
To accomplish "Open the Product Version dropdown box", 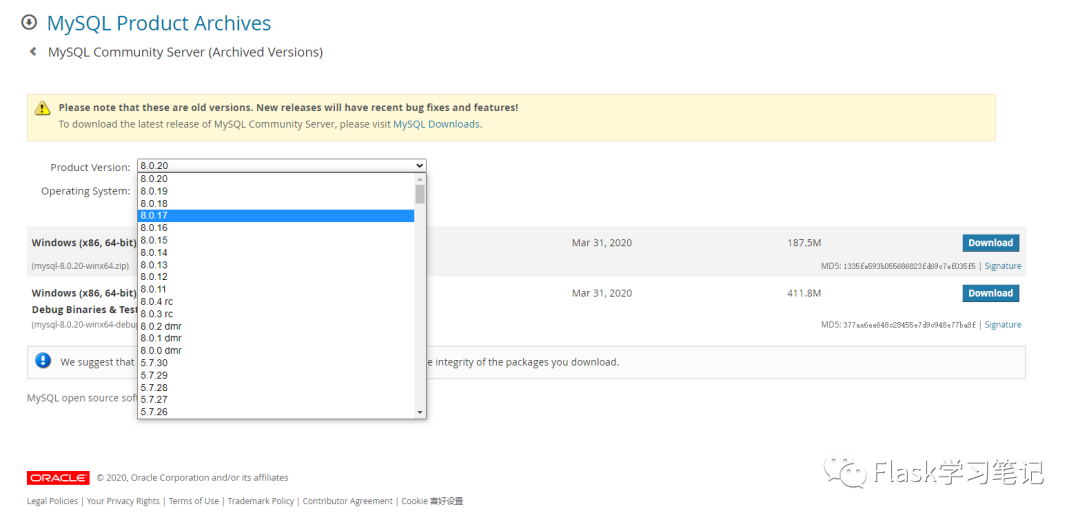I will tap(282, 165).
